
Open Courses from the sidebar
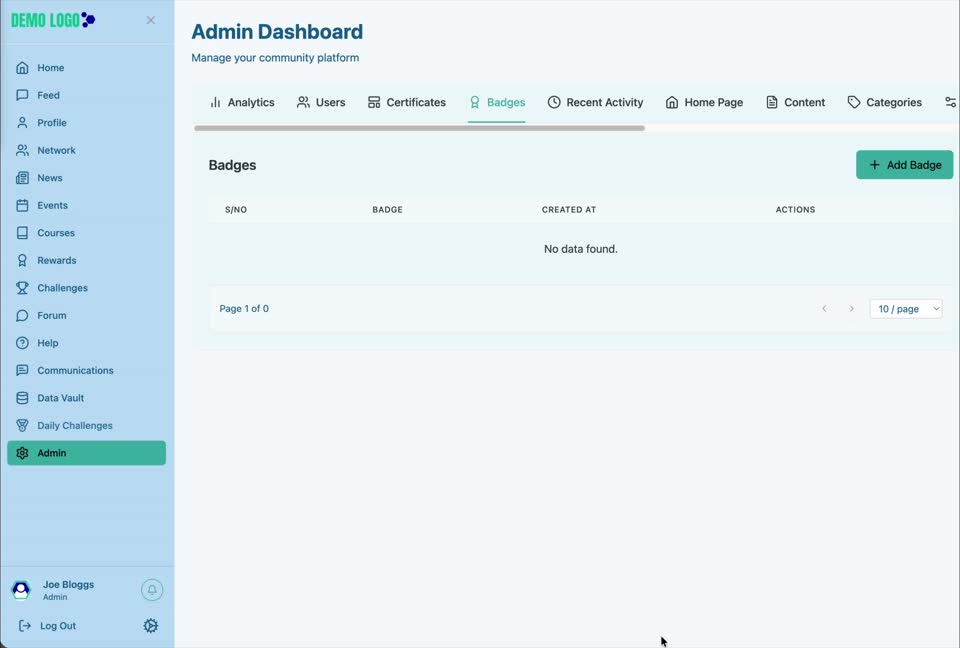86,233
